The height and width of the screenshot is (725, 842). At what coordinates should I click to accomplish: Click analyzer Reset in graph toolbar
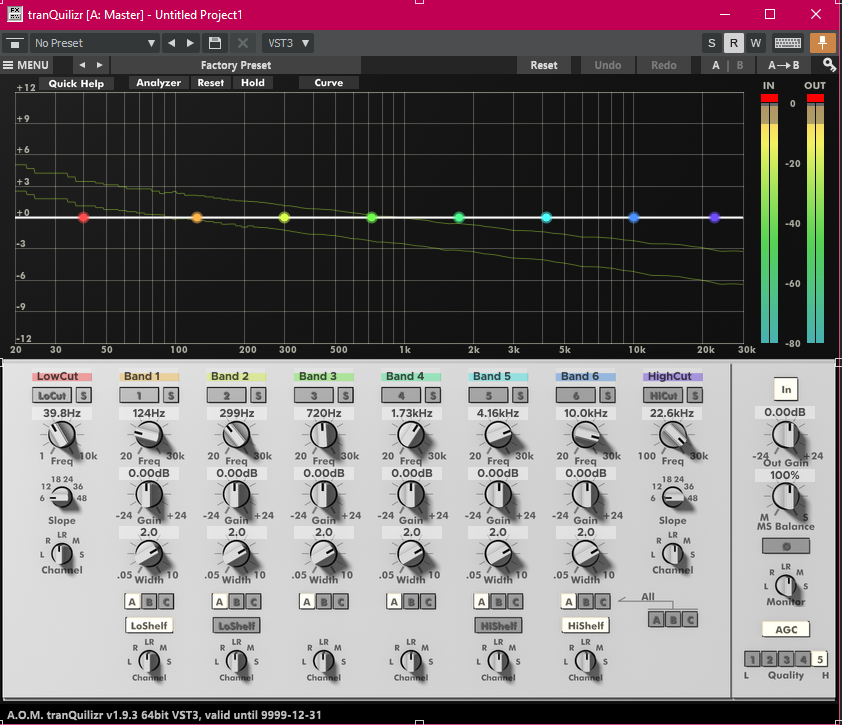coord(210,83)
